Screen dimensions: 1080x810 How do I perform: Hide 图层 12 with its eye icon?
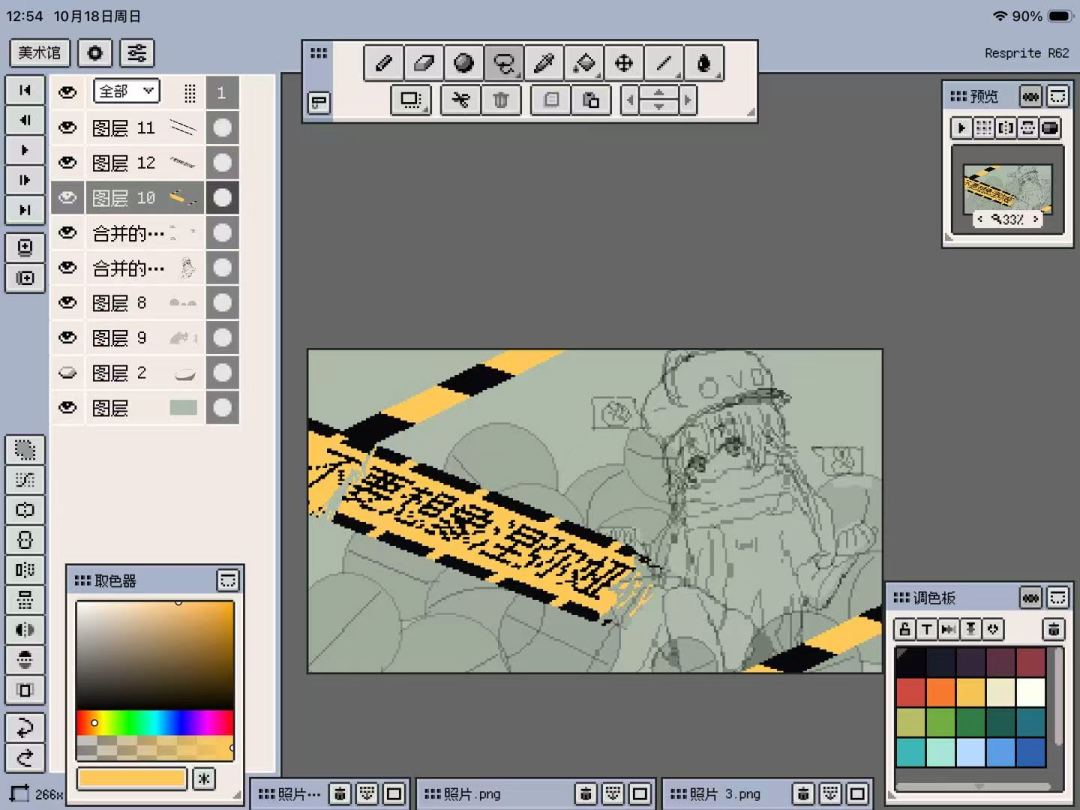pos(68,163)
